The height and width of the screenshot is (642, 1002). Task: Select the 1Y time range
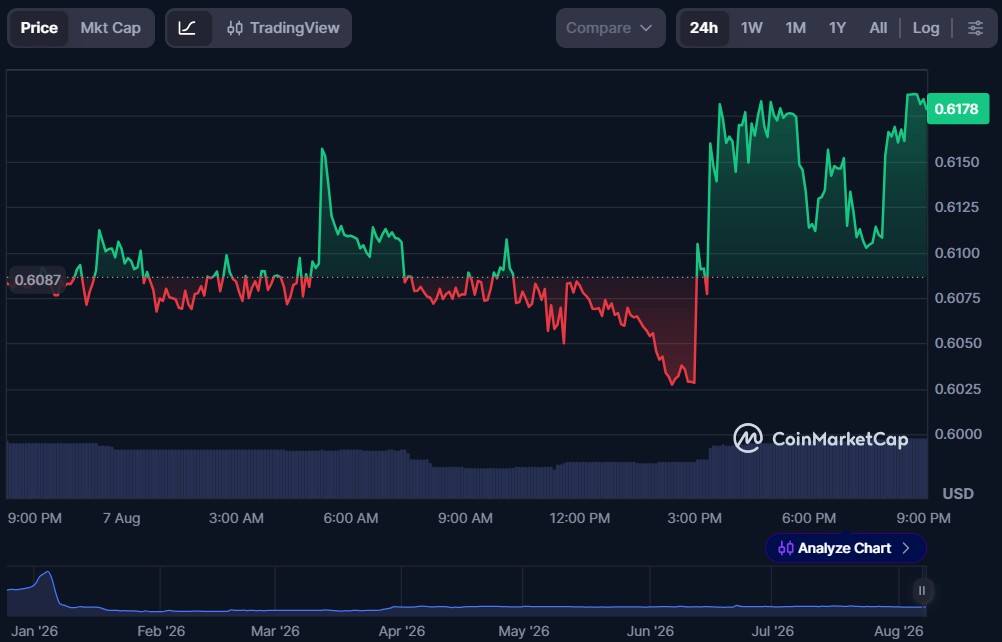tap(837, 28)
